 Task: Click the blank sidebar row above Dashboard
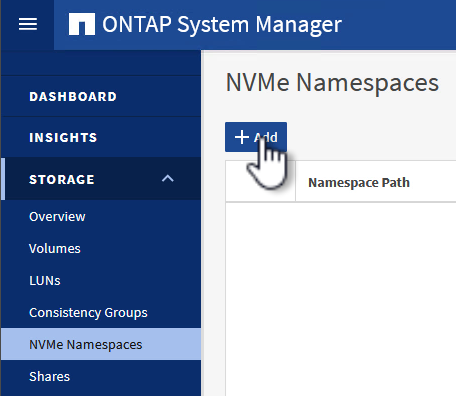[x=101, y=63]
